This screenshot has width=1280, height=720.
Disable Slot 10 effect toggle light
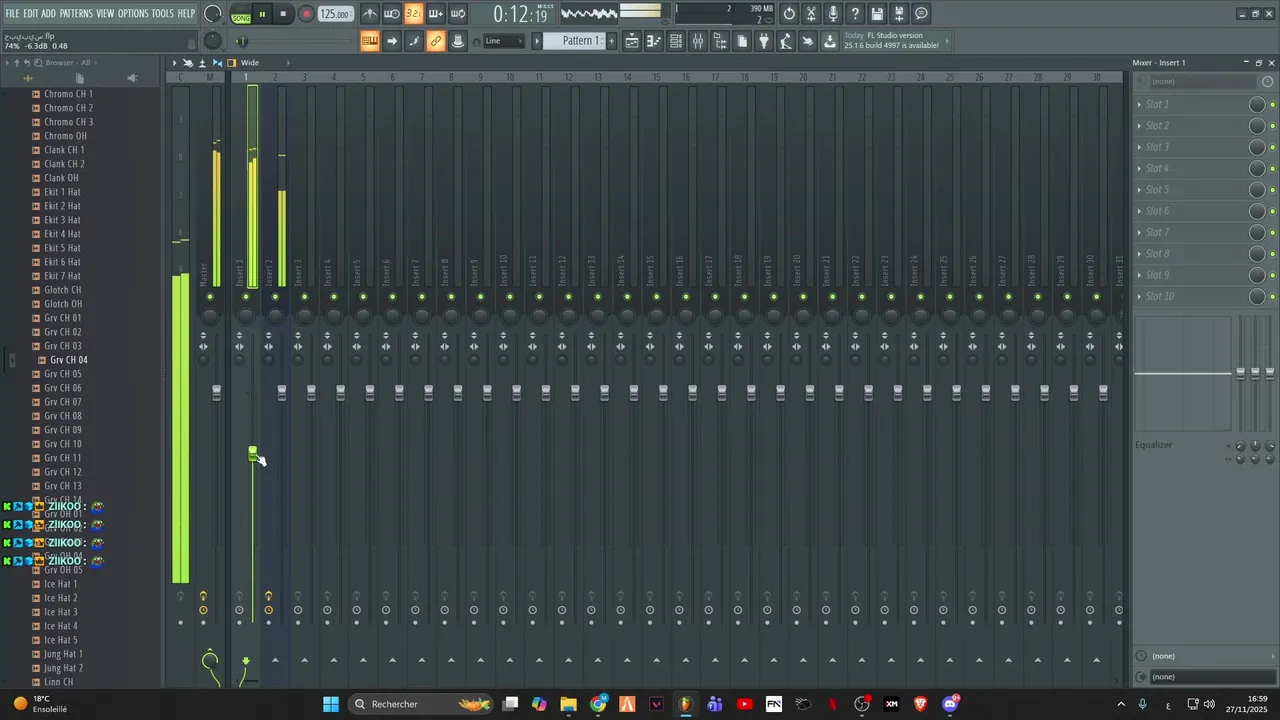click(1272, 297)
